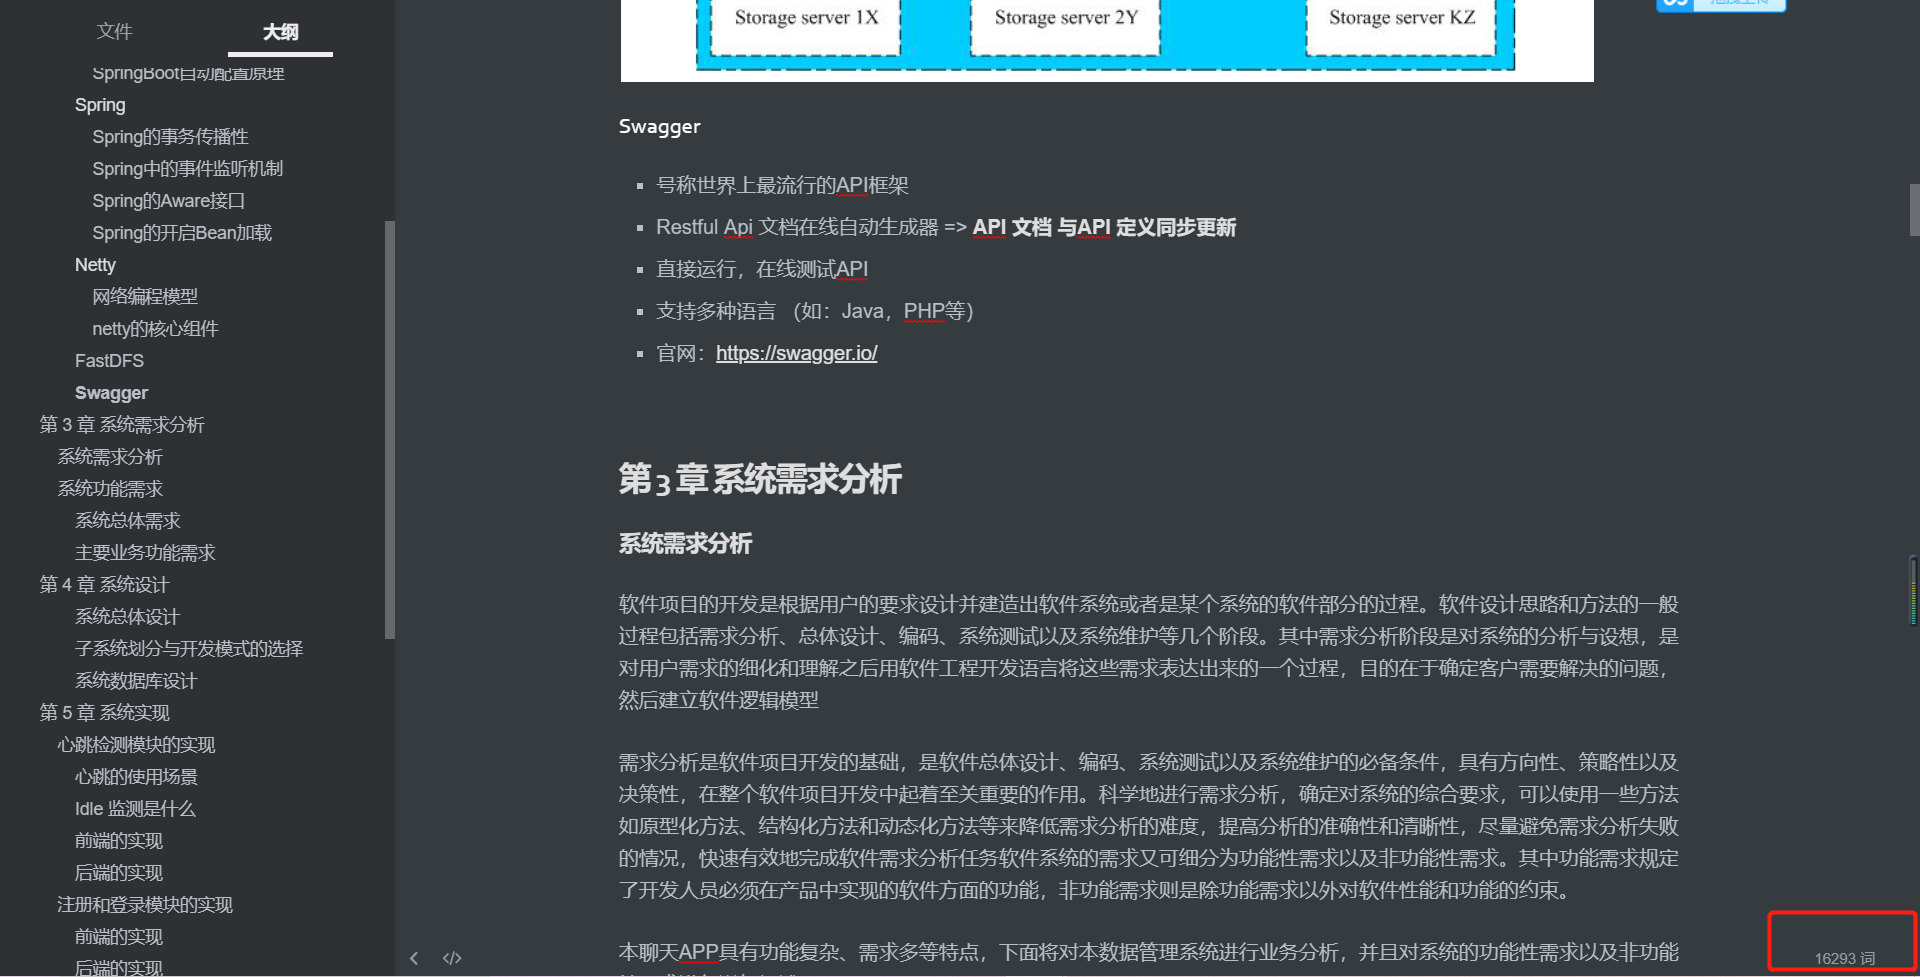Image resolution: width=1920 pixels, height=977 pixels.
Task: Switch to the 文件 files tab
Action: pyautogui.click(x=114, y=32)
